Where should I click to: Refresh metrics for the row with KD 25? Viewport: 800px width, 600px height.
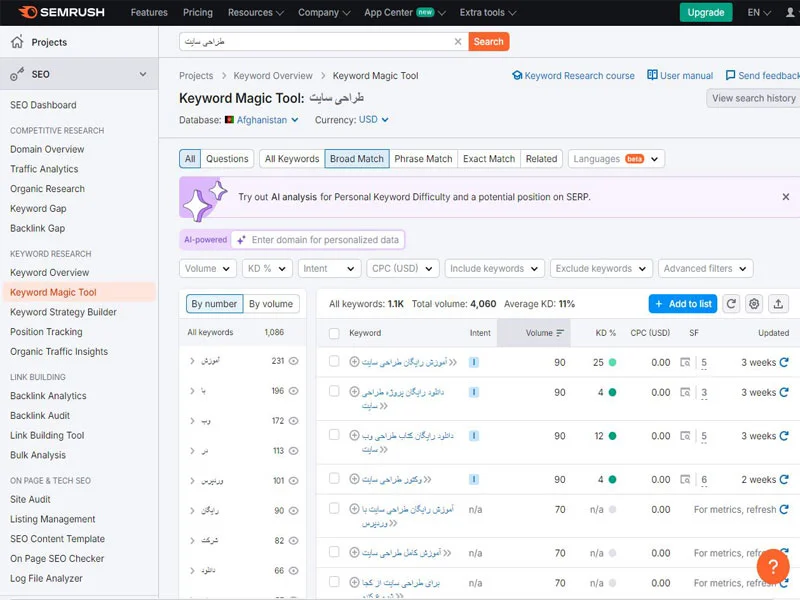pyautogui.click(x=784, y=362)
